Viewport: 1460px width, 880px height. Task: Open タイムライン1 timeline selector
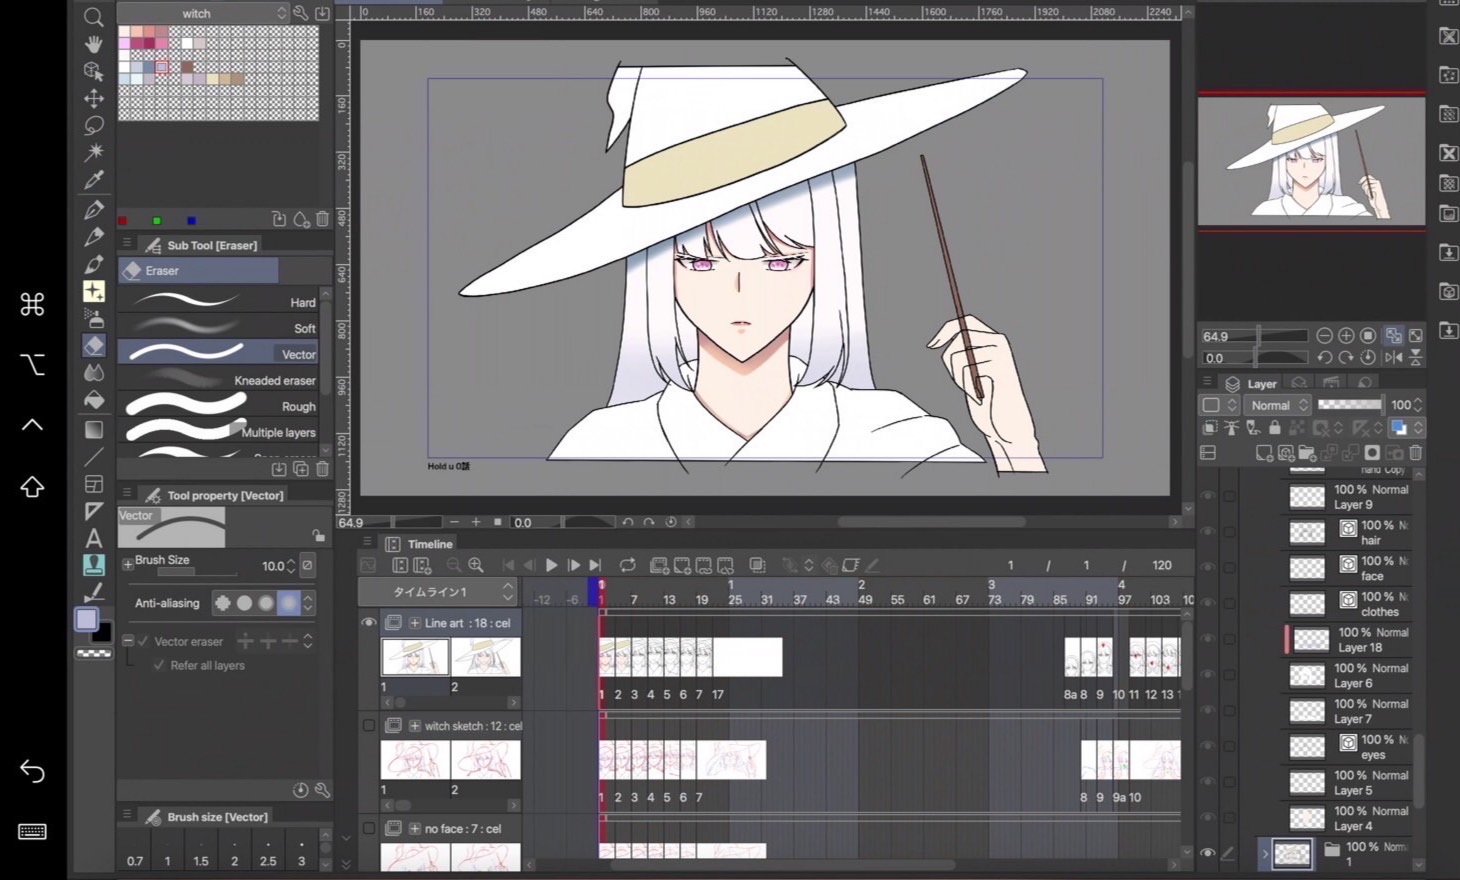tap(437, 591)
